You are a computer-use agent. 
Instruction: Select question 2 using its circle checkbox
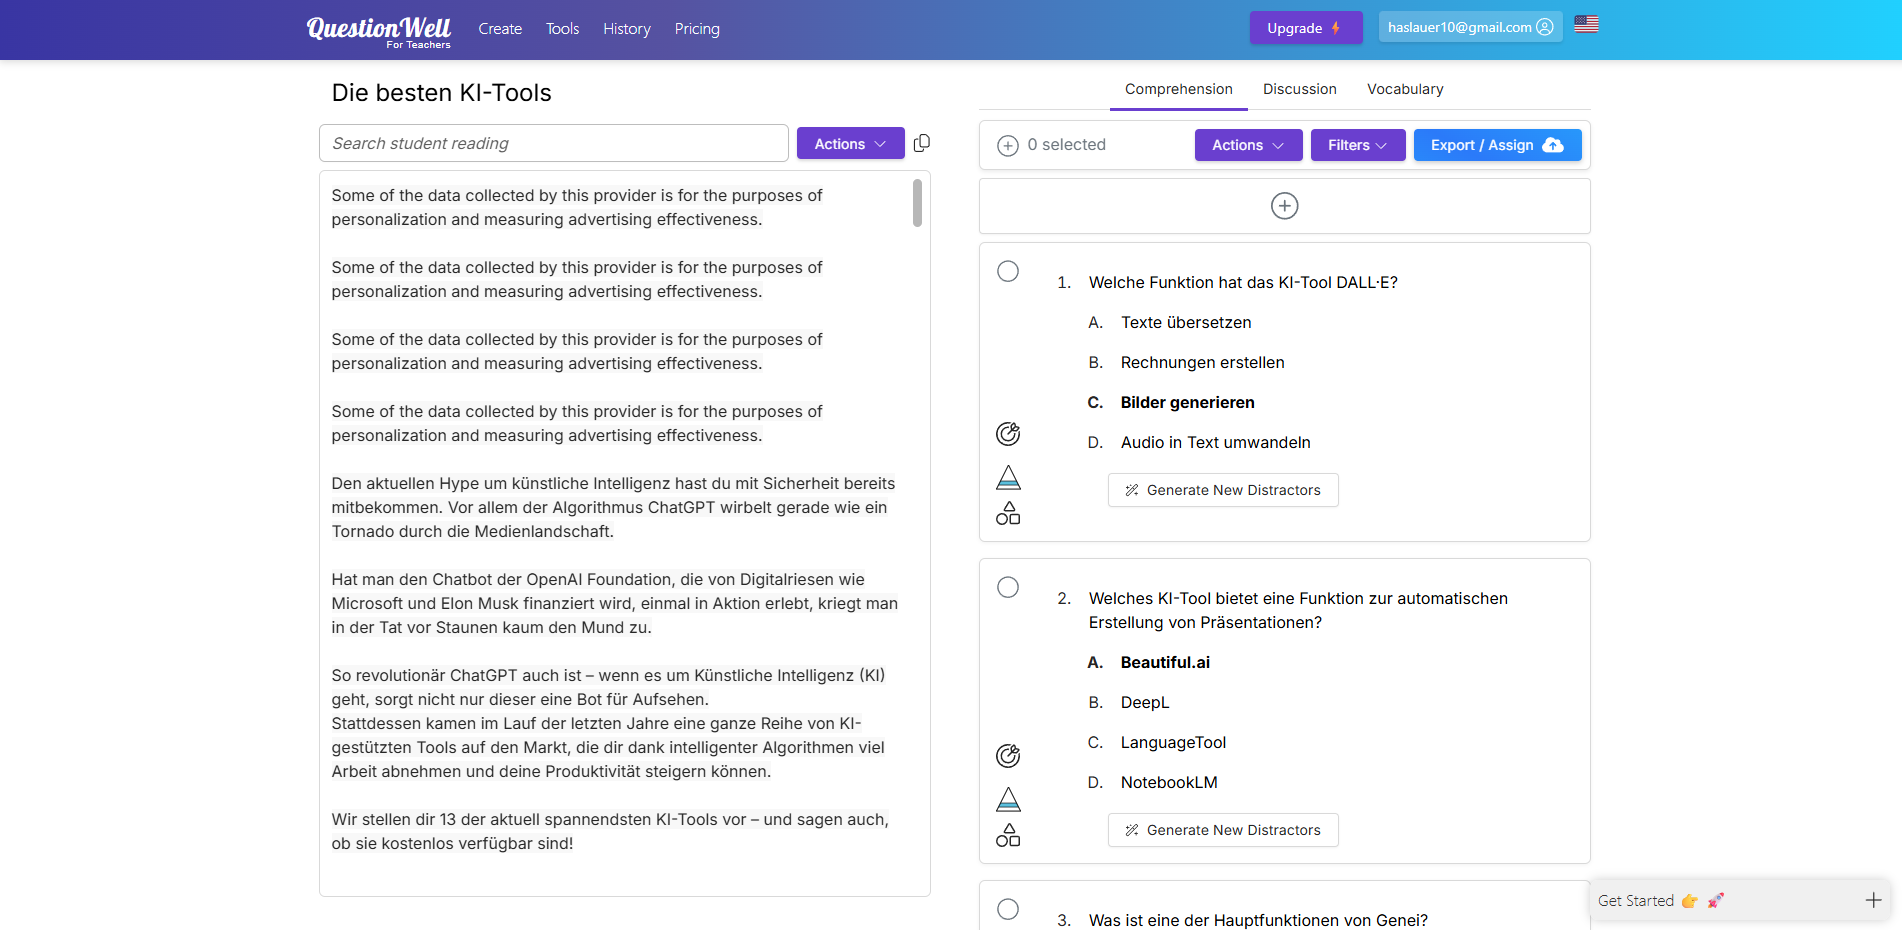click(1008, 588)
